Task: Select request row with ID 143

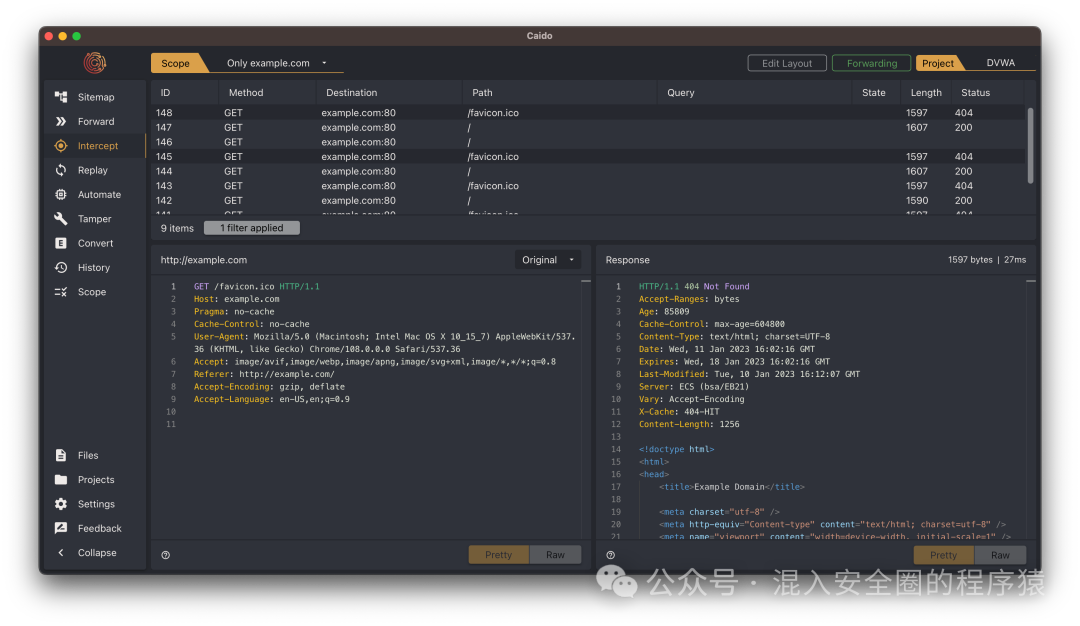Action: [588, 186]
